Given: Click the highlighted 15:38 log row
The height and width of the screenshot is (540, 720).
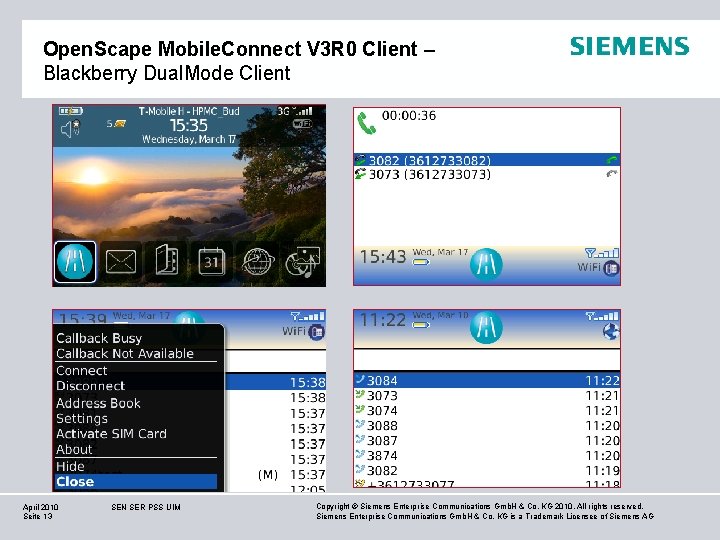Looking at the screenshot, I should (x=276, y=382).
